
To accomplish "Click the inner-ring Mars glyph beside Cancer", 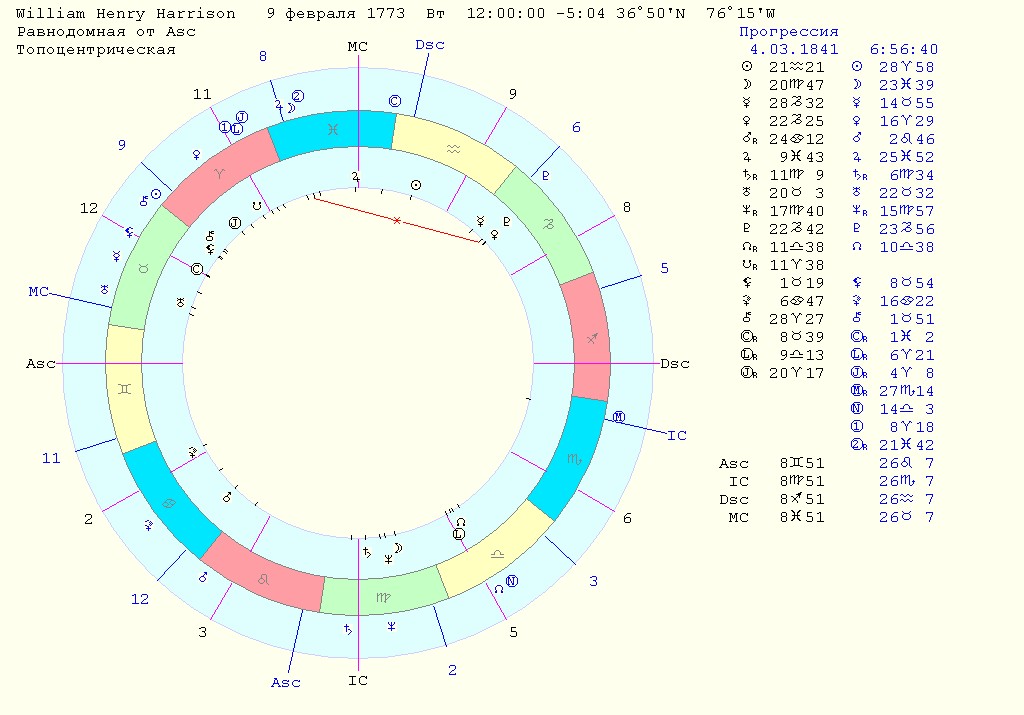I will point(227,498).
